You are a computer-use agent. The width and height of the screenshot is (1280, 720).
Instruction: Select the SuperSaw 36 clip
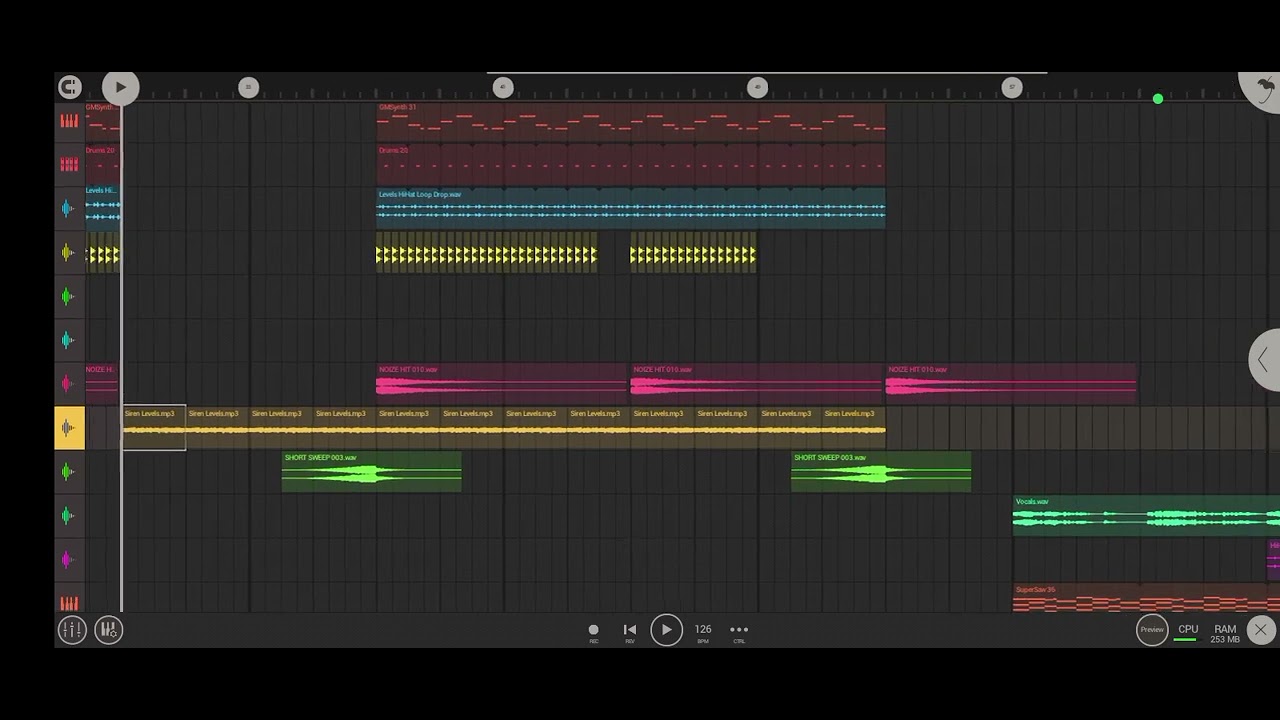point(1146,598)
